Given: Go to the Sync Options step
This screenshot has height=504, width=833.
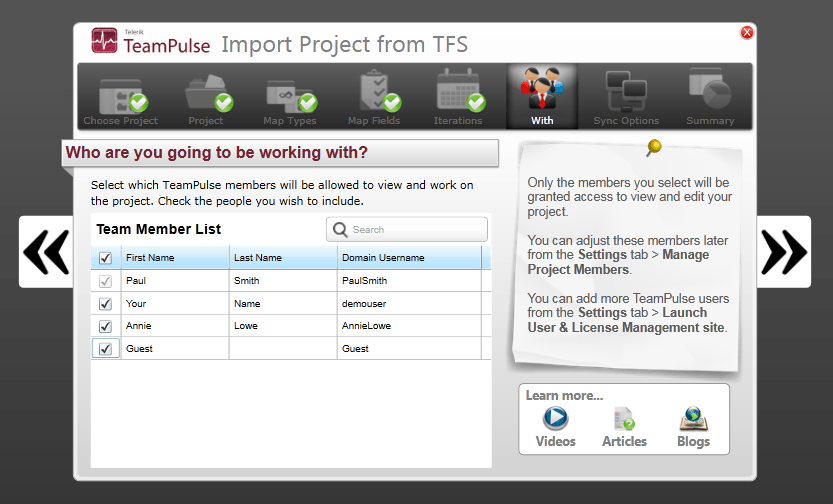Looking at the screenshot, I should [626, 98].
